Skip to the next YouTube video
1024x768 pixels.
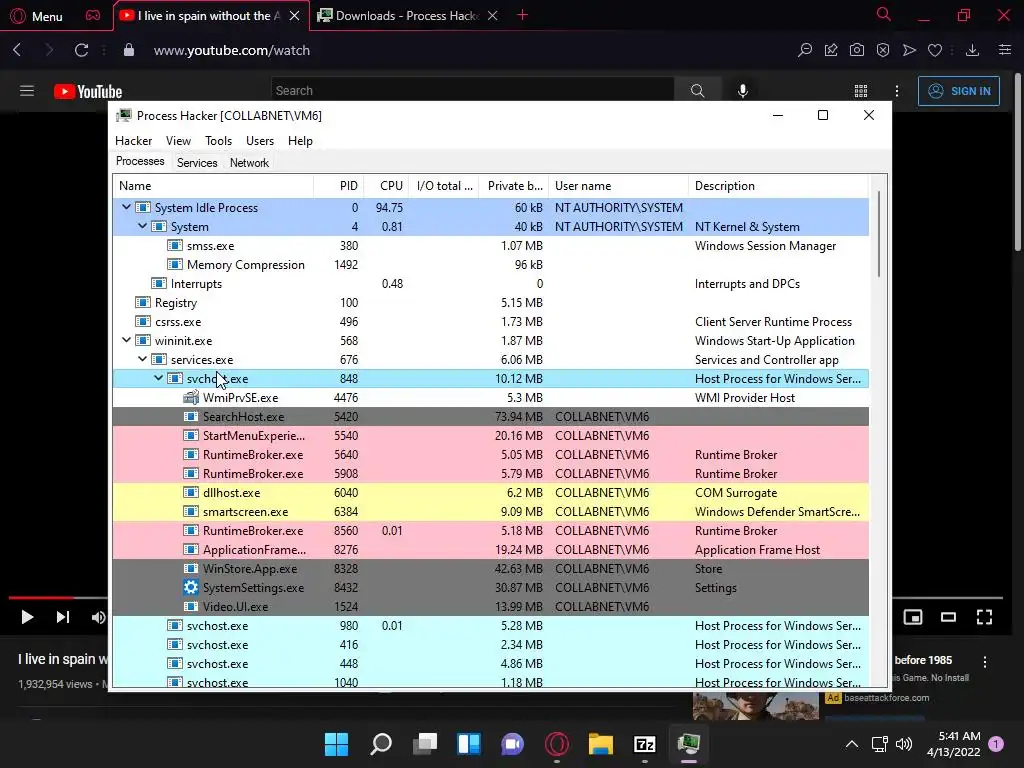point(63,617)
